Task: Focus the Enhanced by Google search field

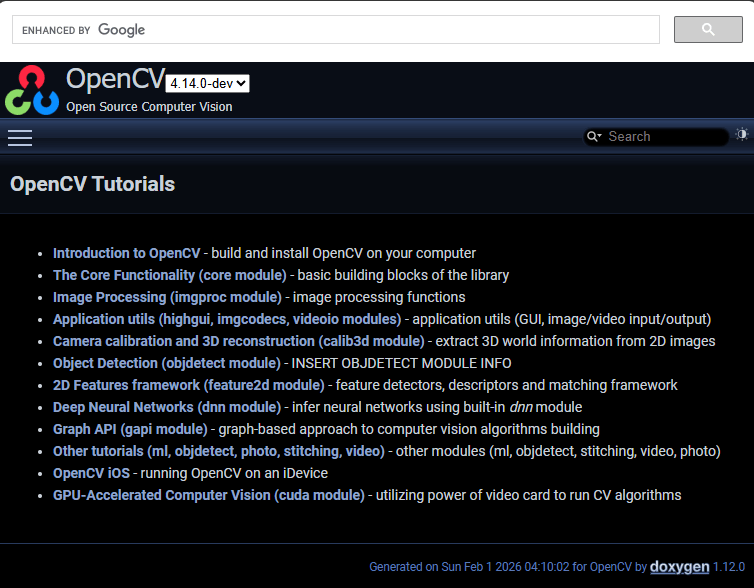Action: coord(336,30)
